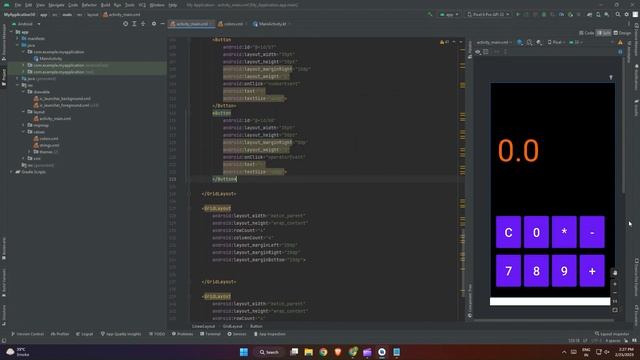Open the project panel settings gear

[154, 24]
